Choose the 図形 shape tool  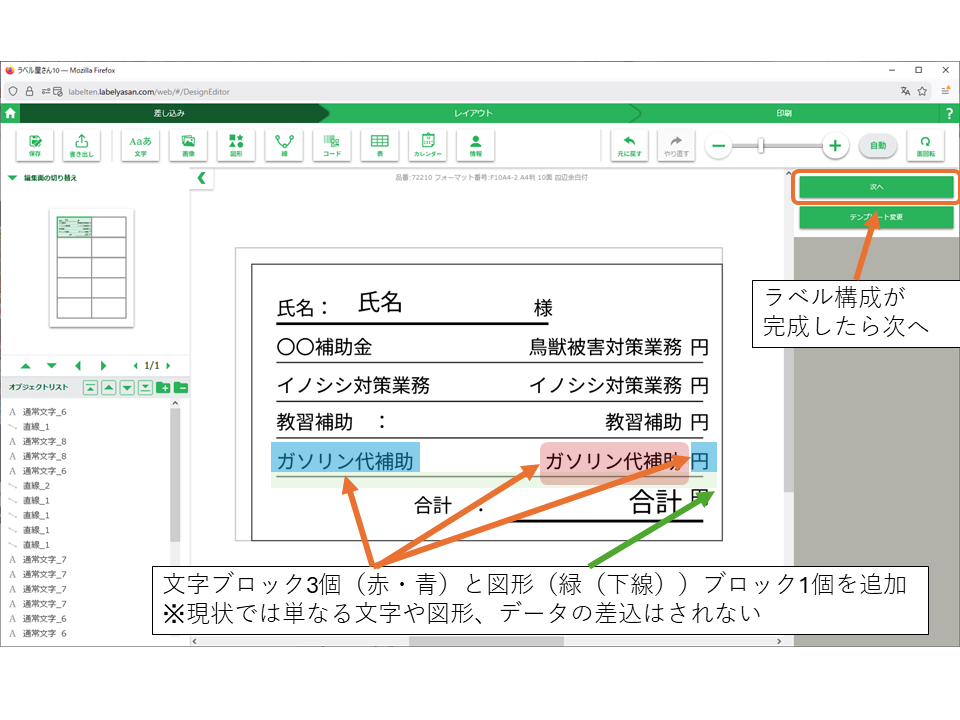coord(236,145)
